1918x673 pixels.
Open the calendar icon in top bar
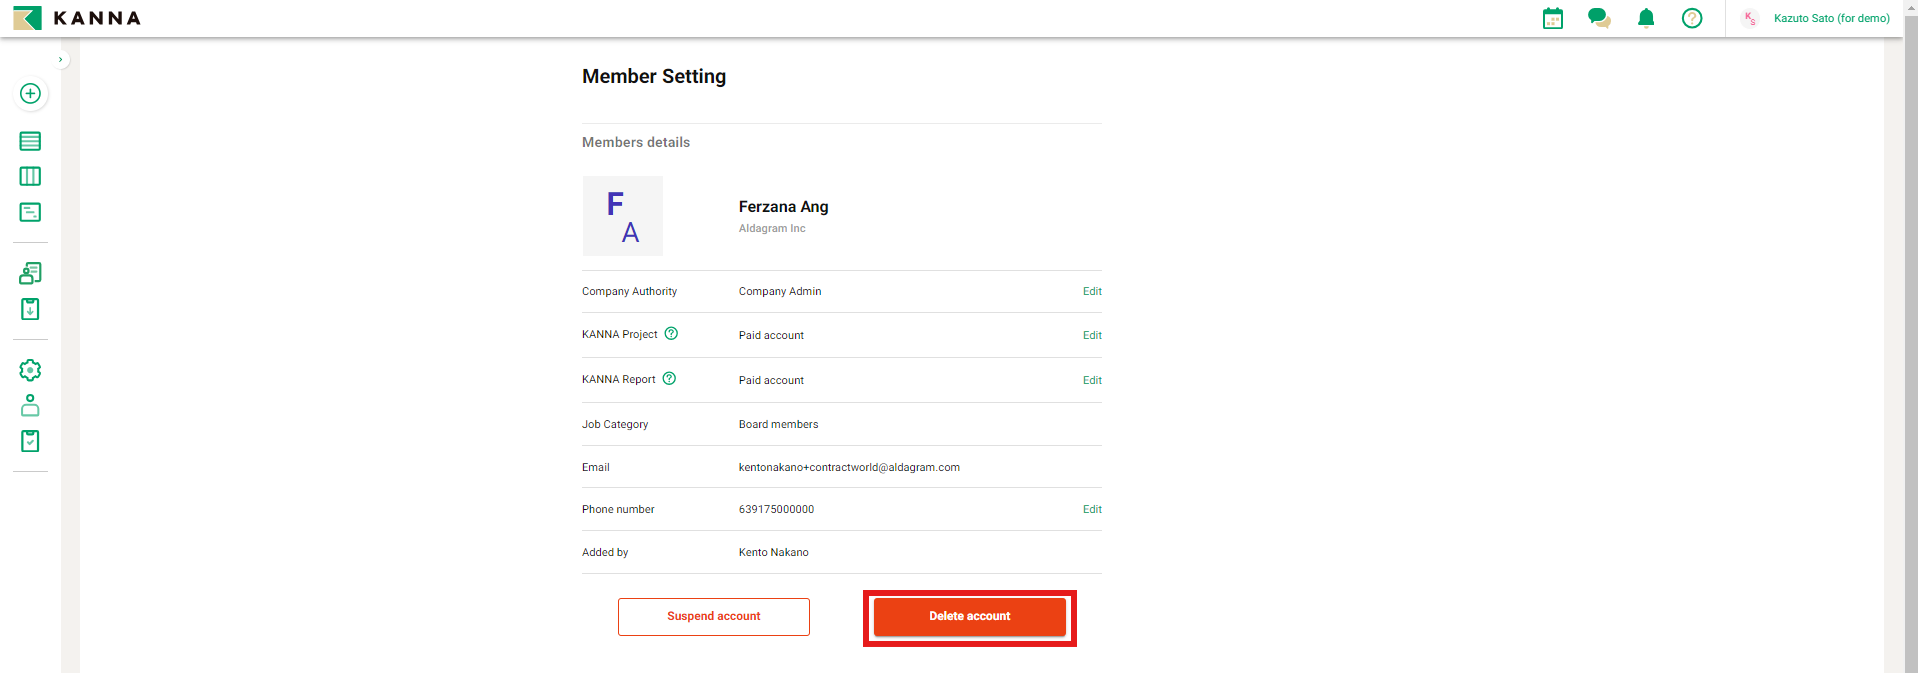click(x=1552, y=18)
